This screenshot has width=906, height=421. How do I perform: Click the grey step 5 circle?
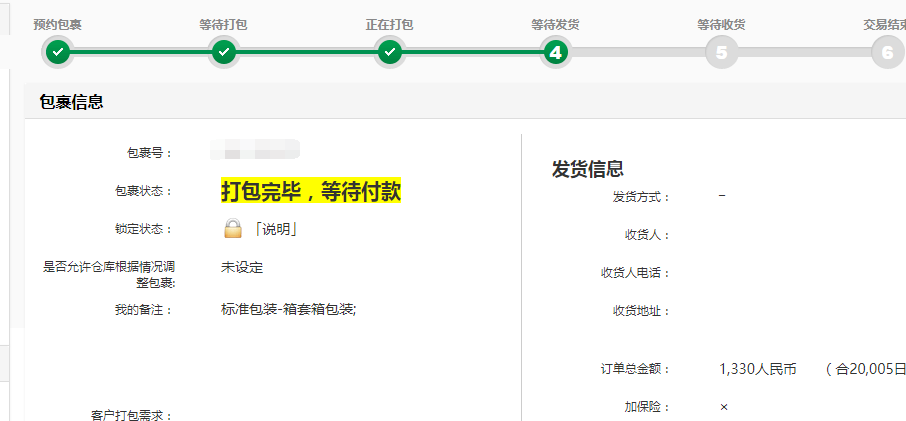(722, 52)
